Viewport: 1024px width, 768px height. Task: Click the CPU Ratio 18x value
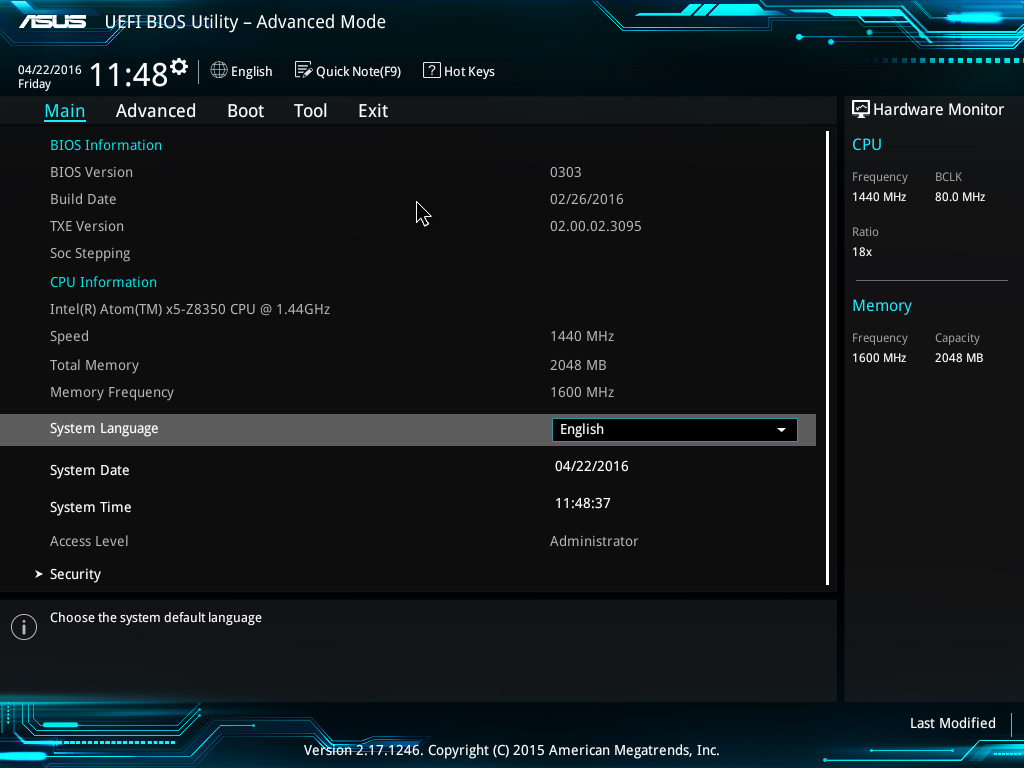tap(862, 251)
